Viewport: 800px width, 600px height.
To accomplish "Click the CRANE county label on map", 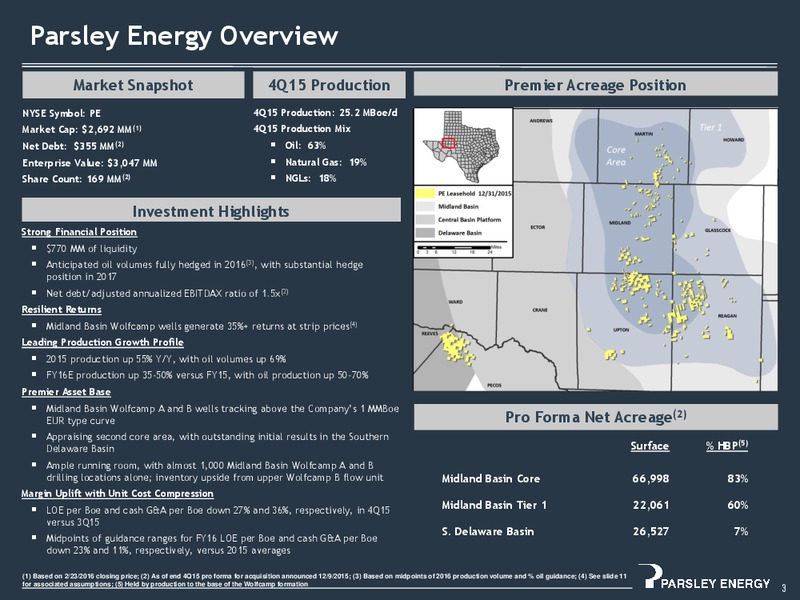I will [x=540, y=310].
